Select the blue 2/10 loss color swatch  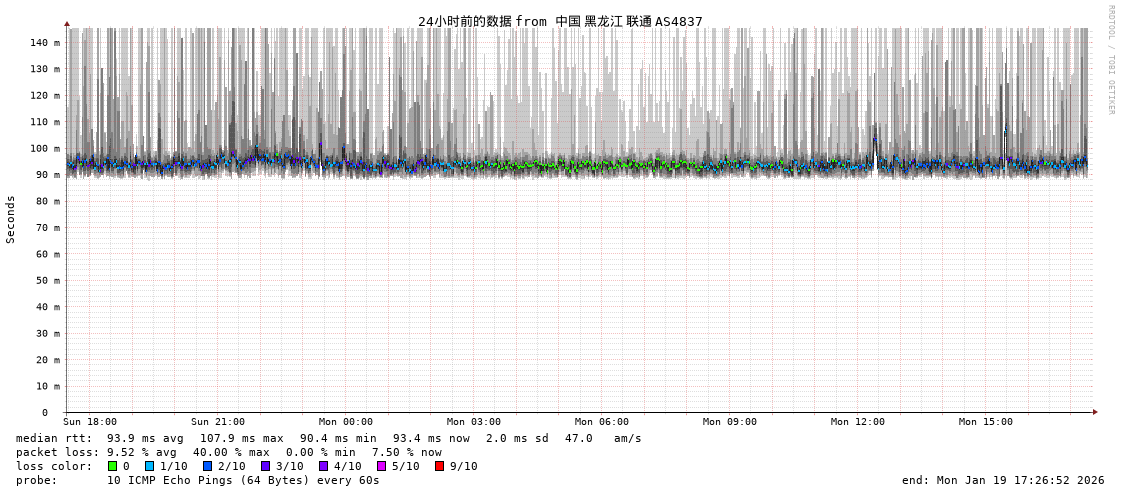pyautogui.click(x=207, y=466)
